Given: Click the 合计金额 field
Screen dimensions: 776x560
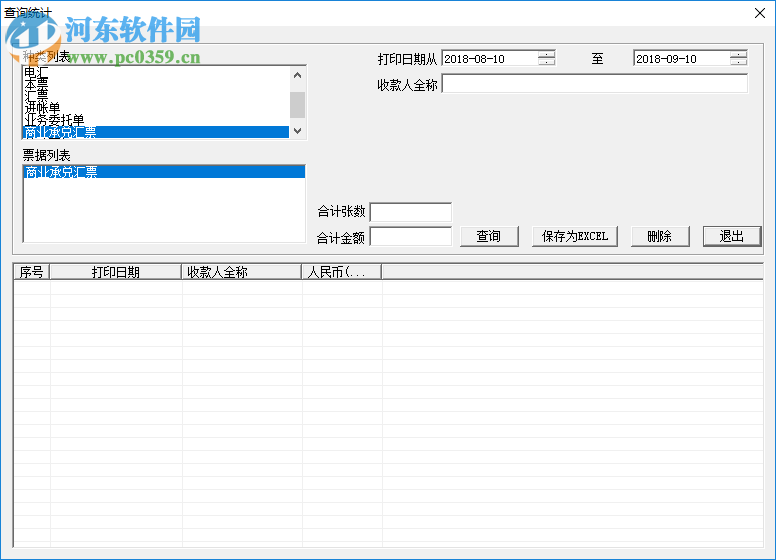Looking at the screenshot, I should coord(411,236).
